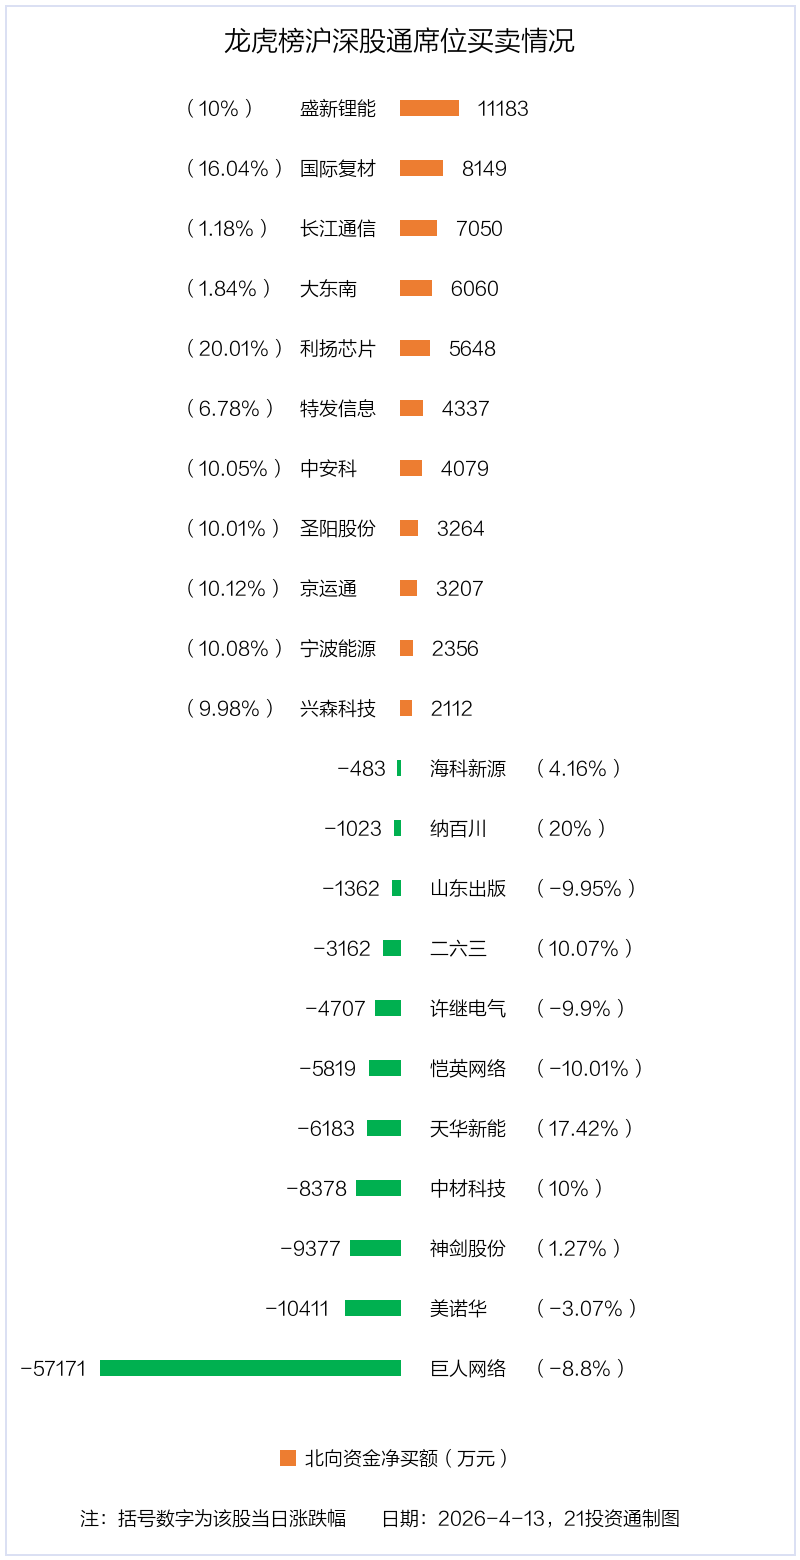Click the footnote 括号数字为该股当日涨跌幅
The width and height of the screenshot is (800, 1560).
(x=232, y=1518)
